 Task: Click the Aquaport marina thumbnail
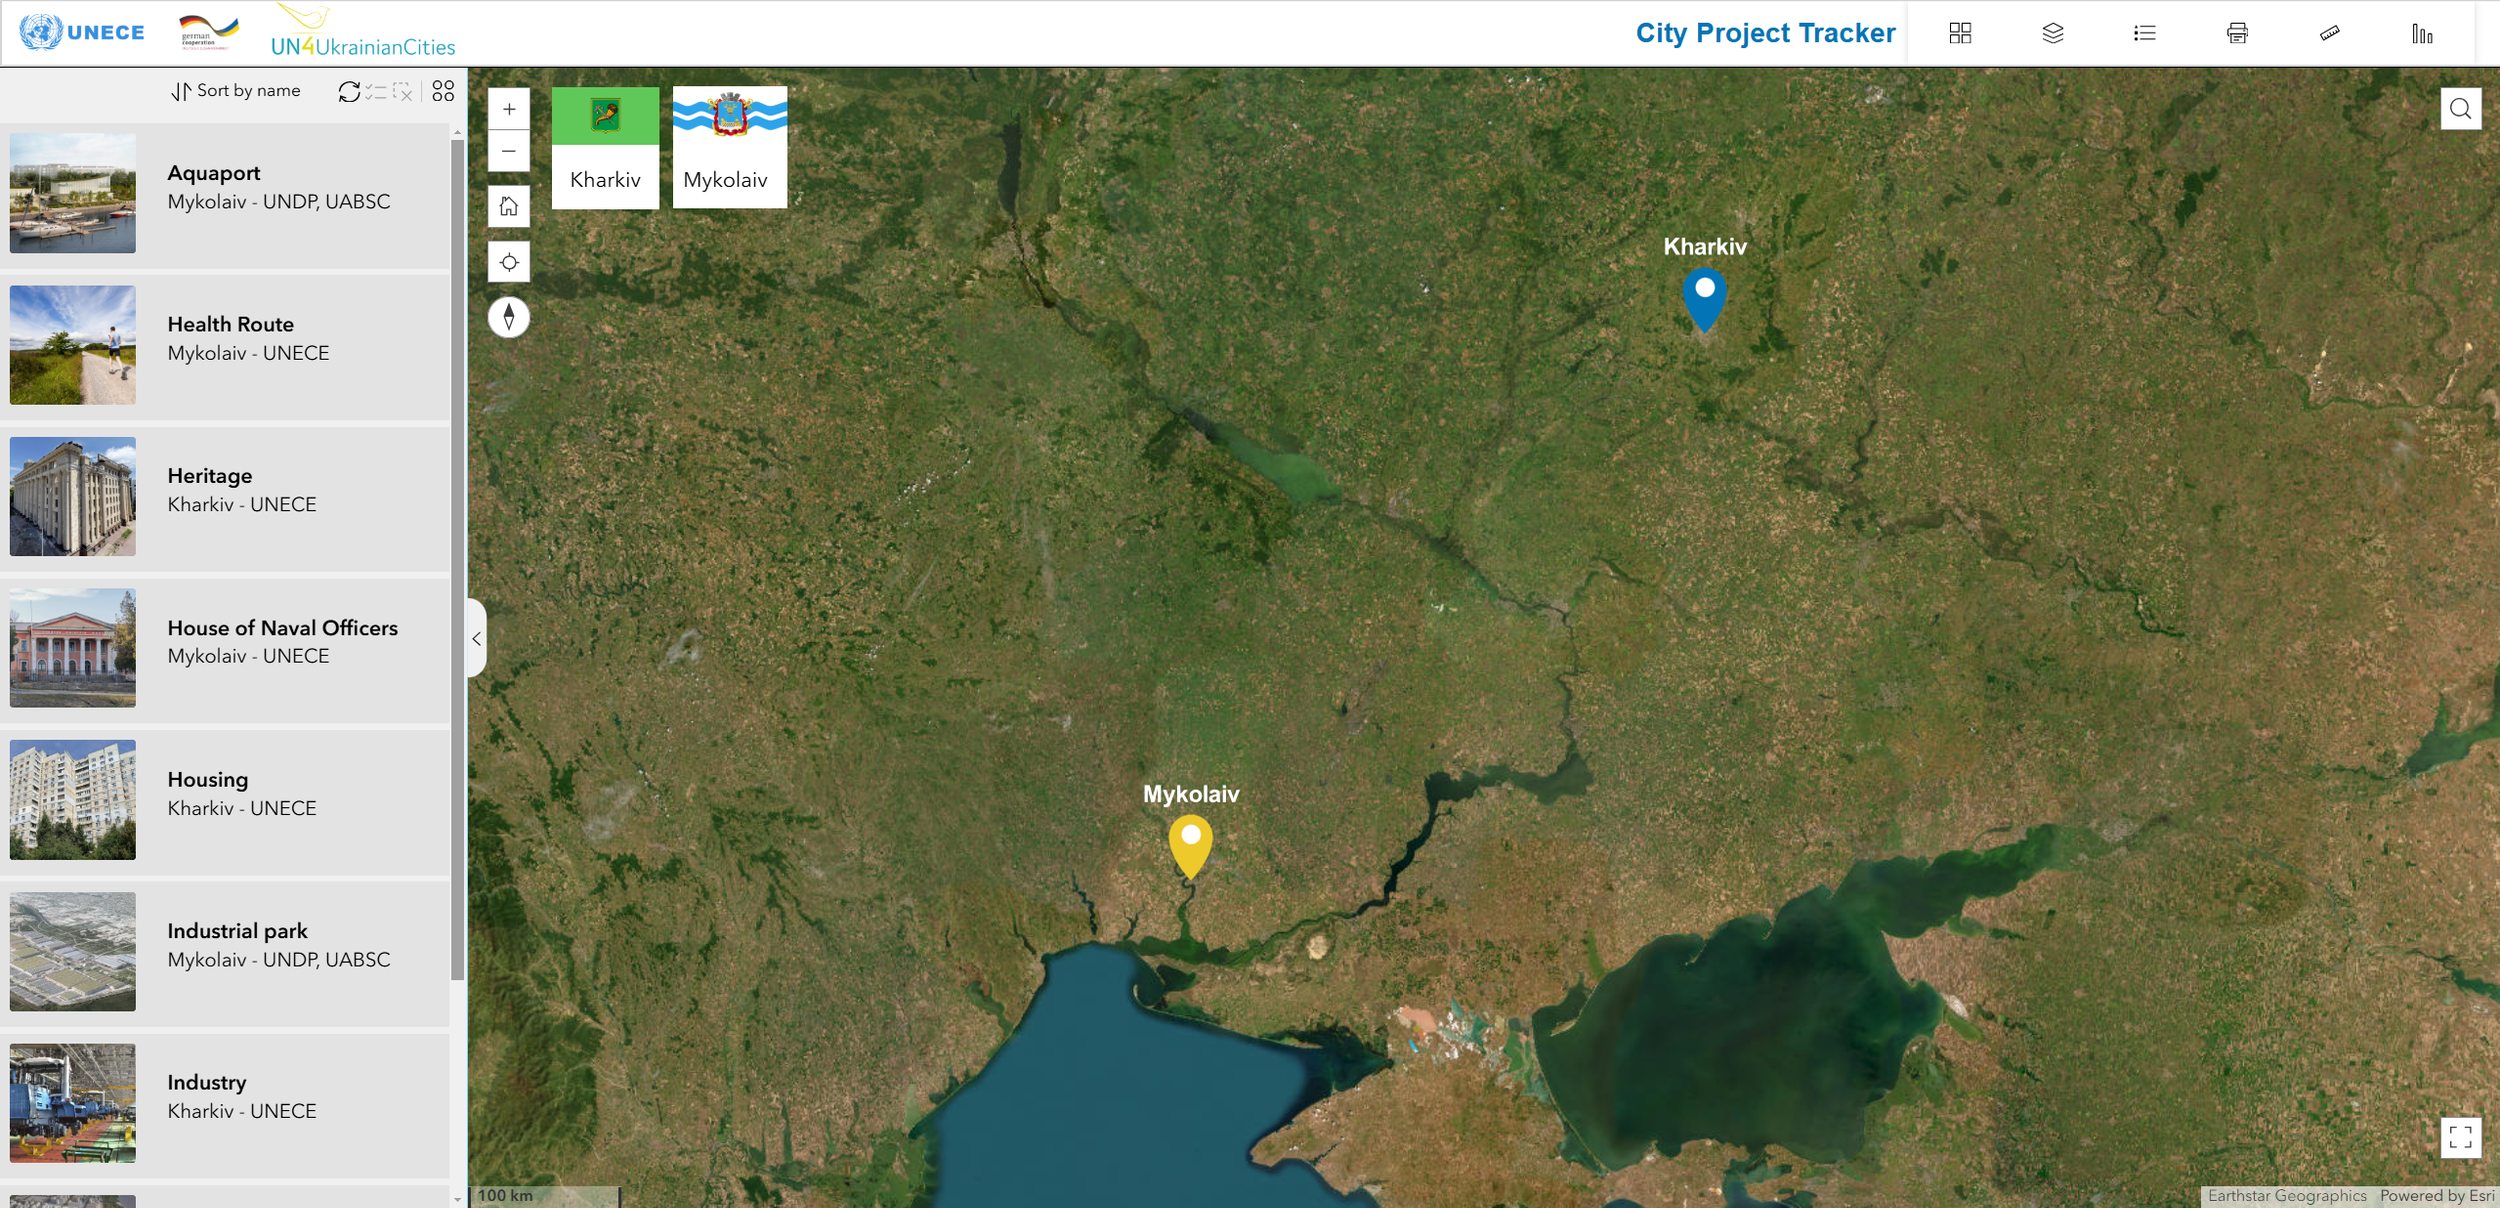(x=73, y=193)
